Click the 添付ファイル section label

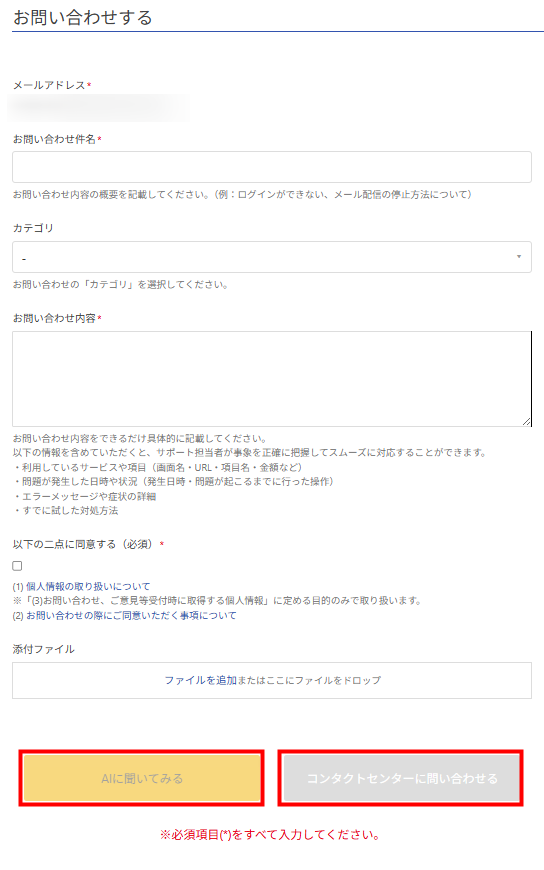click(43, 649)
